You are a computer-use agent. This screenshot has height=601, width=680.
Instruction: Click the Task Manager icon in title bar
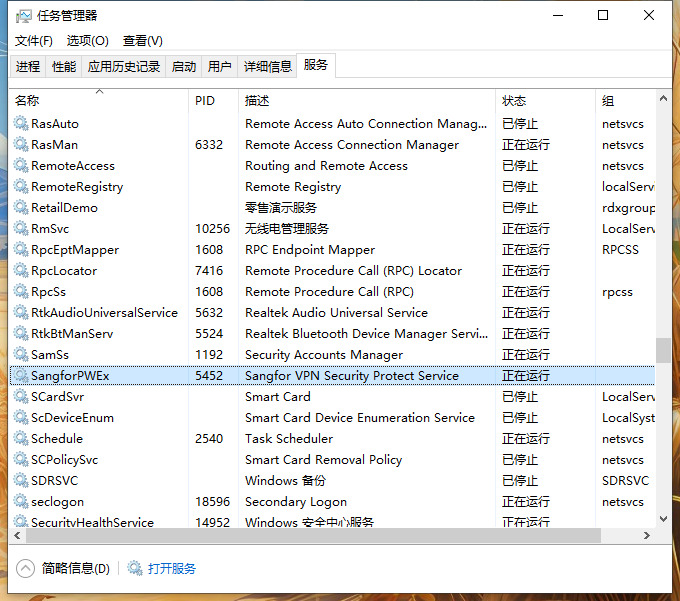[x=23, y=16]
